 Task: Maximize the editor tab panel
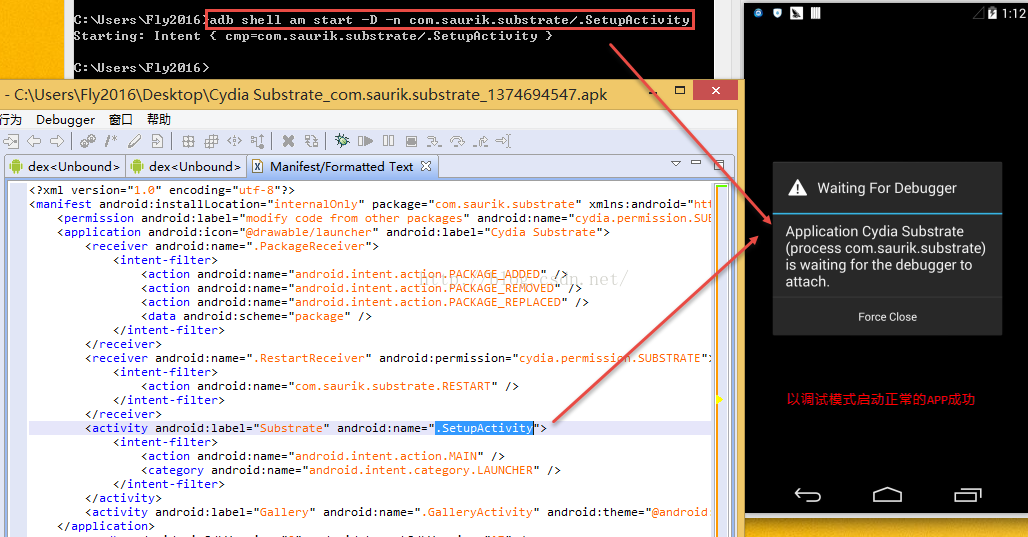719,164
